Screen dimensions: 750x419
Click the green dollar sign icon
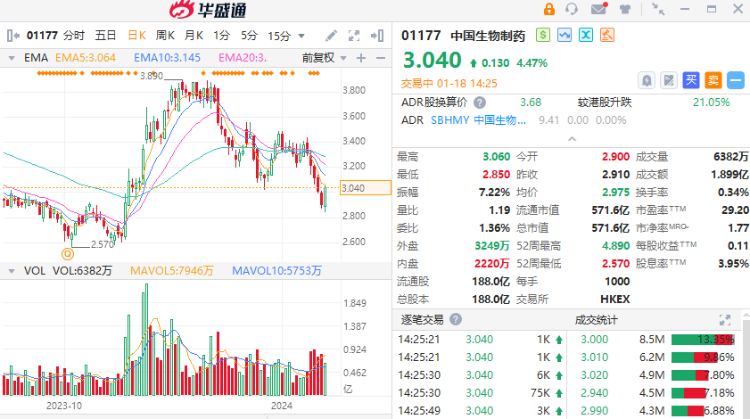click(x=543, y=35)
